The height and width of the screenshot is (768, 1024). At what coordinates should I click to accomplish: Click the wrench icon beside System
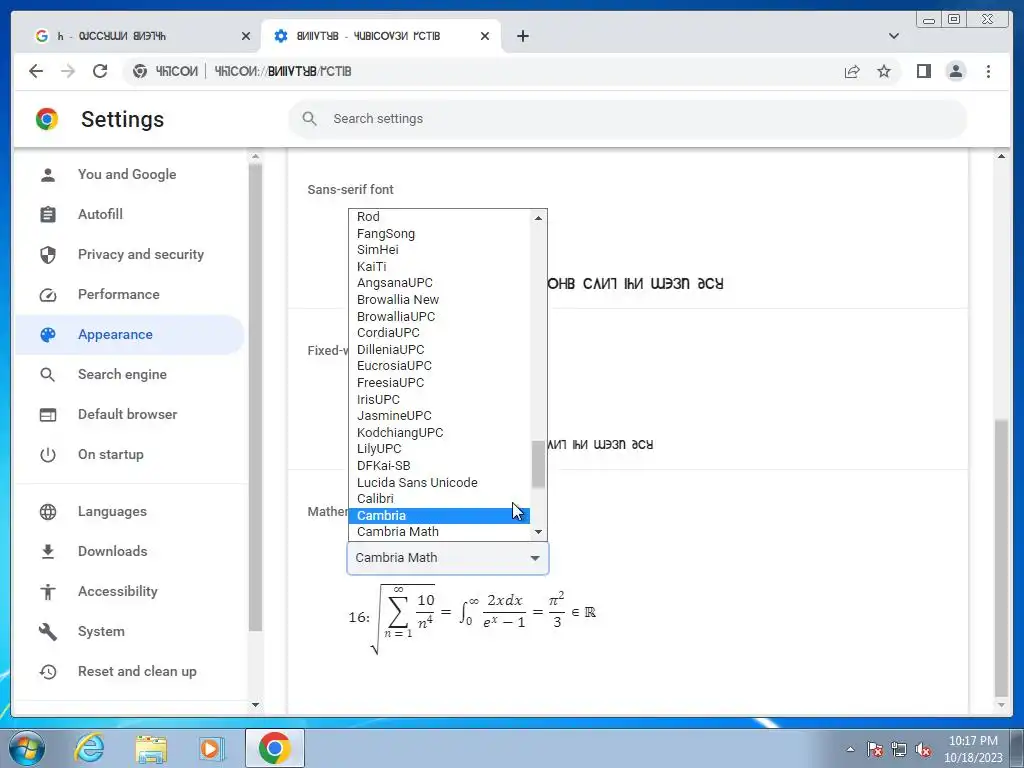[48, 632]
